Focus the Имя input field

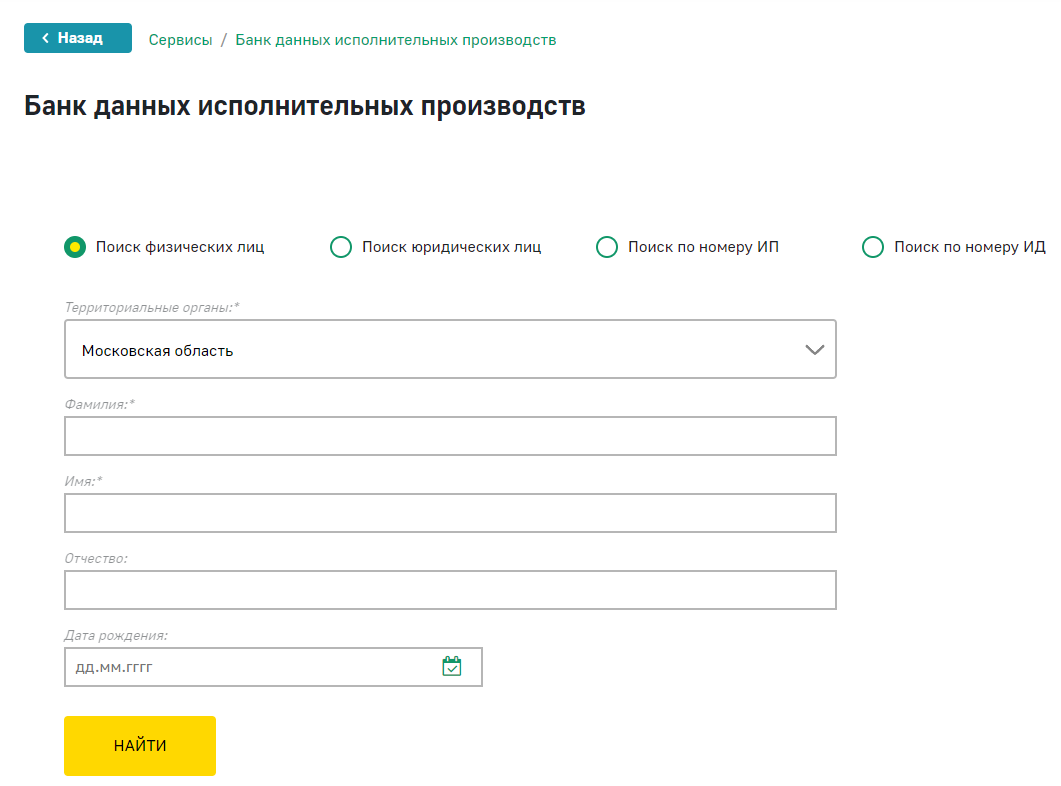450,512
